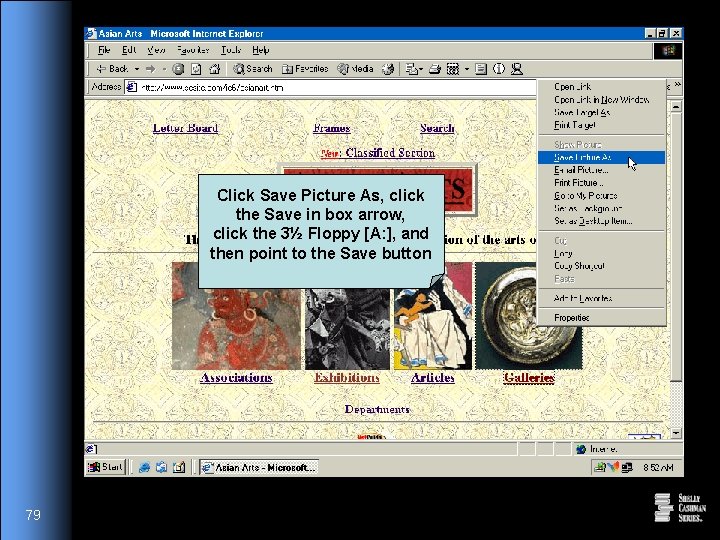This screenshot has height=540, width=720.
Task: Click the Back arrow toolbar button
Action: [112, 69]
